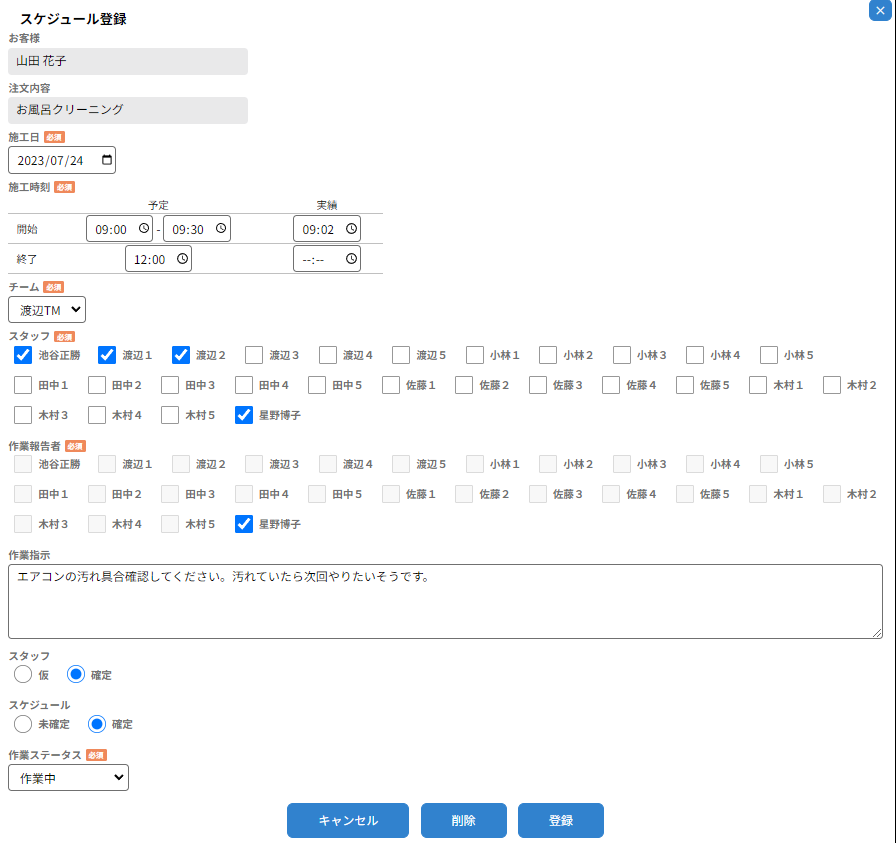
Task: Select 仮 radio button under スタッフ
Action: coord(23,675)
